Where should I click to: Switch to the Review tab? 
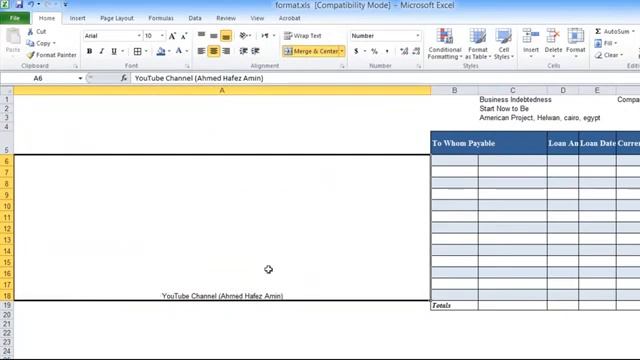226,18
